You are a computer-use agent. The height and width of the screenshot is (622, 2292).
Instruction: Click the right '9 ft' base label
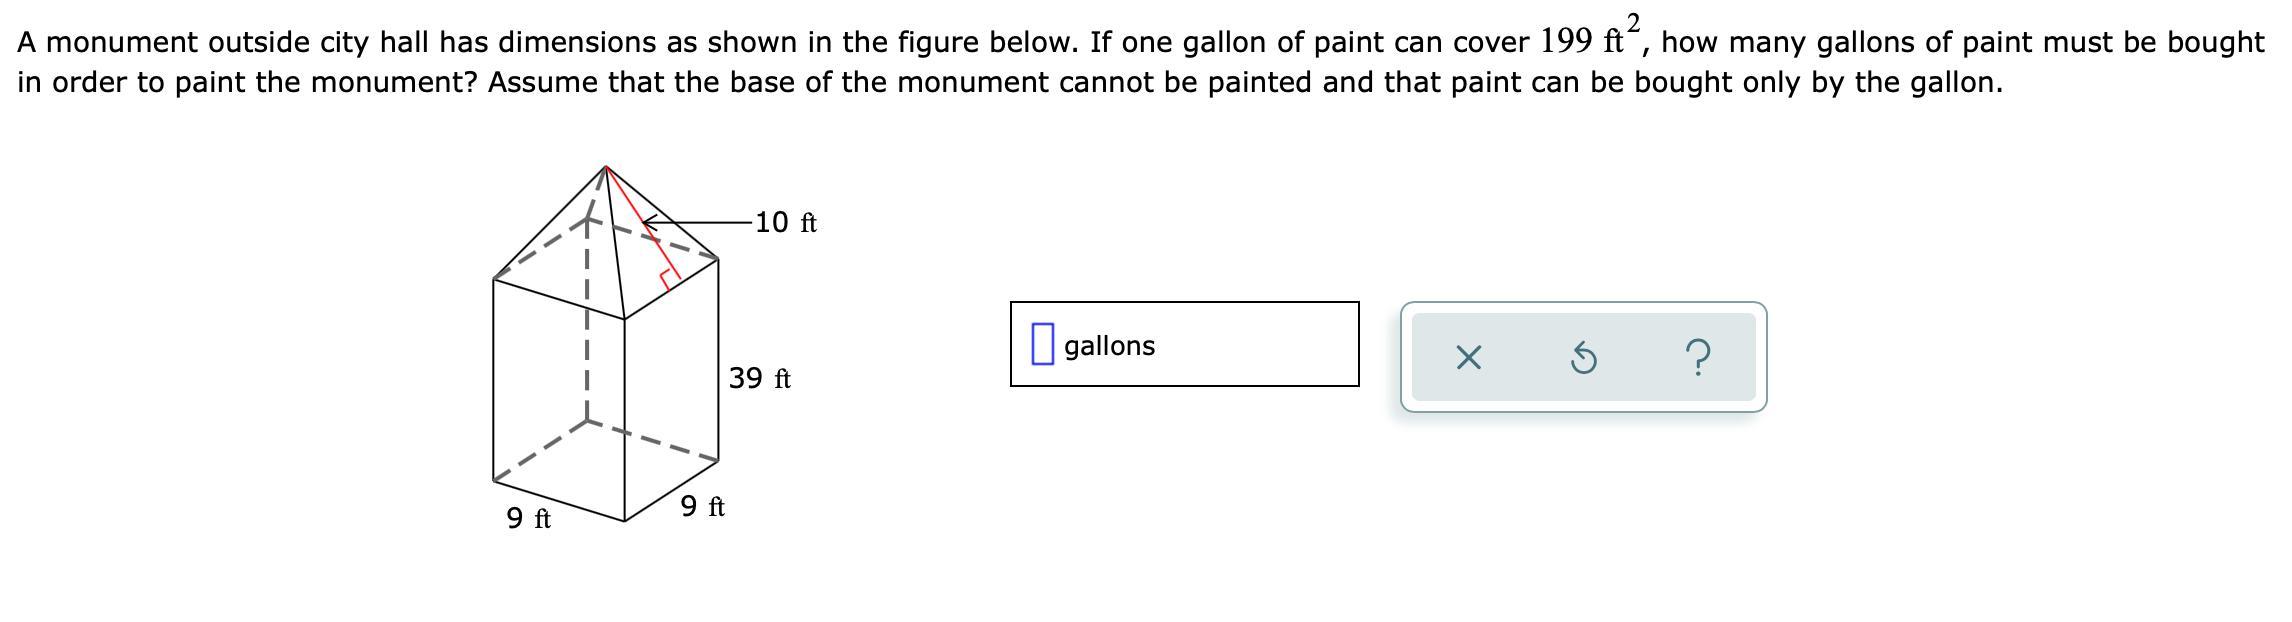(702, 506)
